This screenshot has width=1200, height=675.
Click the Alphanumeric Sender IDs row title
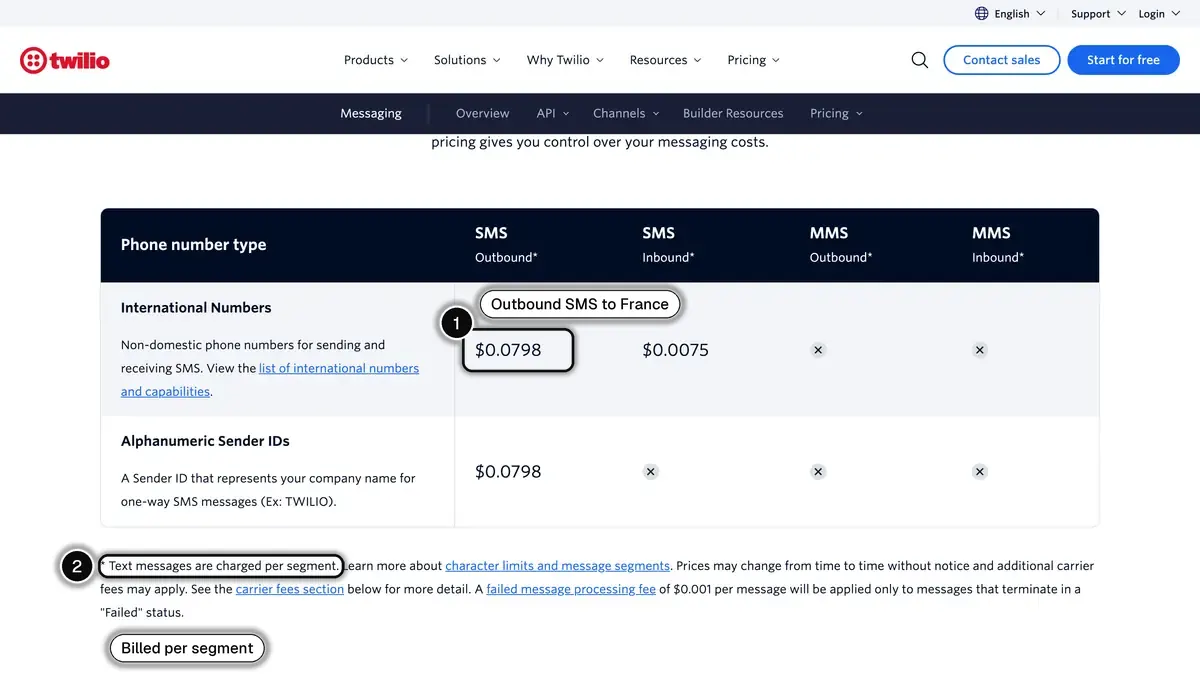pos(205,441)
